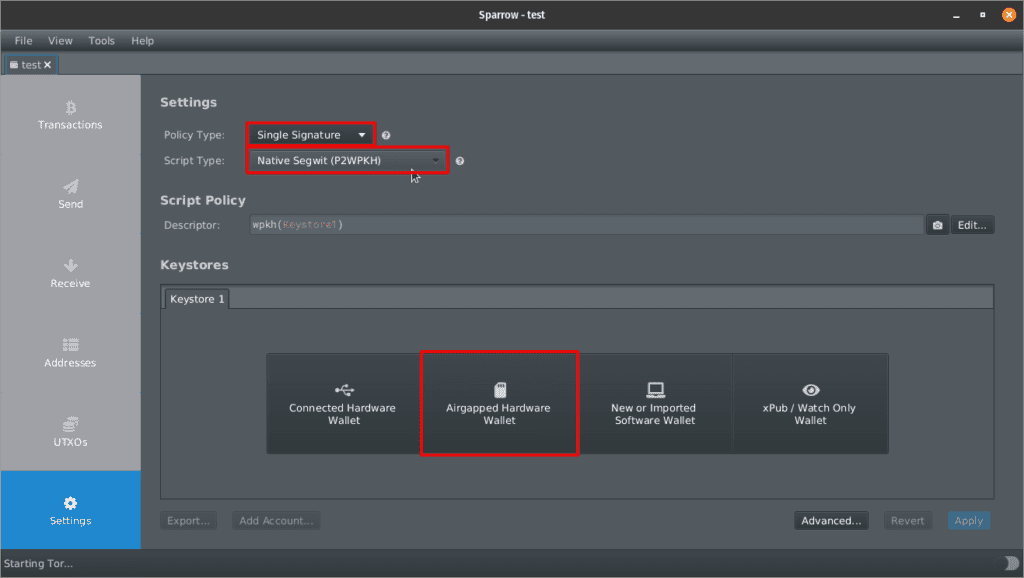Screen dimensions: 1024x578
Task: Click the Add Account... button
Action: [x=276, y=521]
